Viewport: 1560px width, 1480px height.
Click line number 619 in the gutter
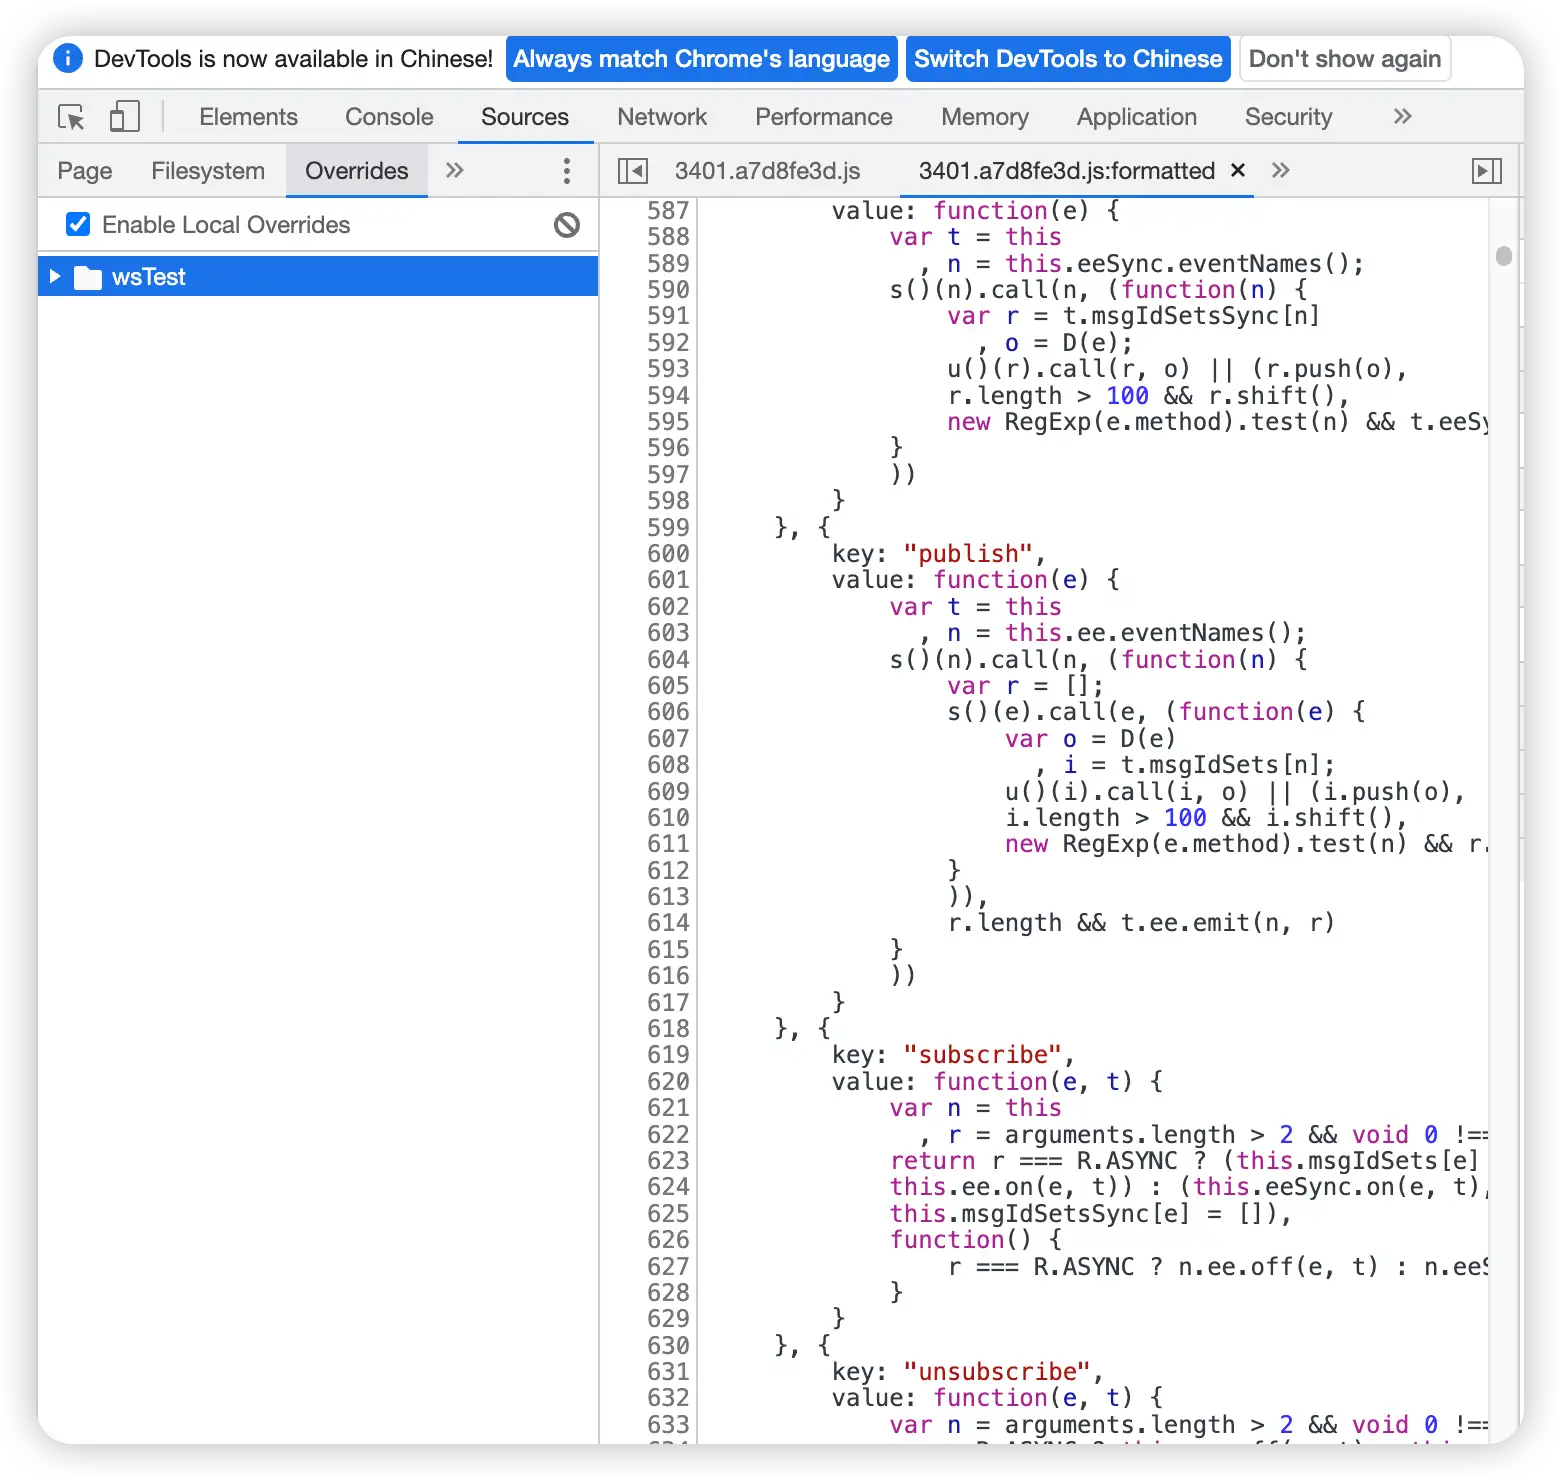(668, 1055)
